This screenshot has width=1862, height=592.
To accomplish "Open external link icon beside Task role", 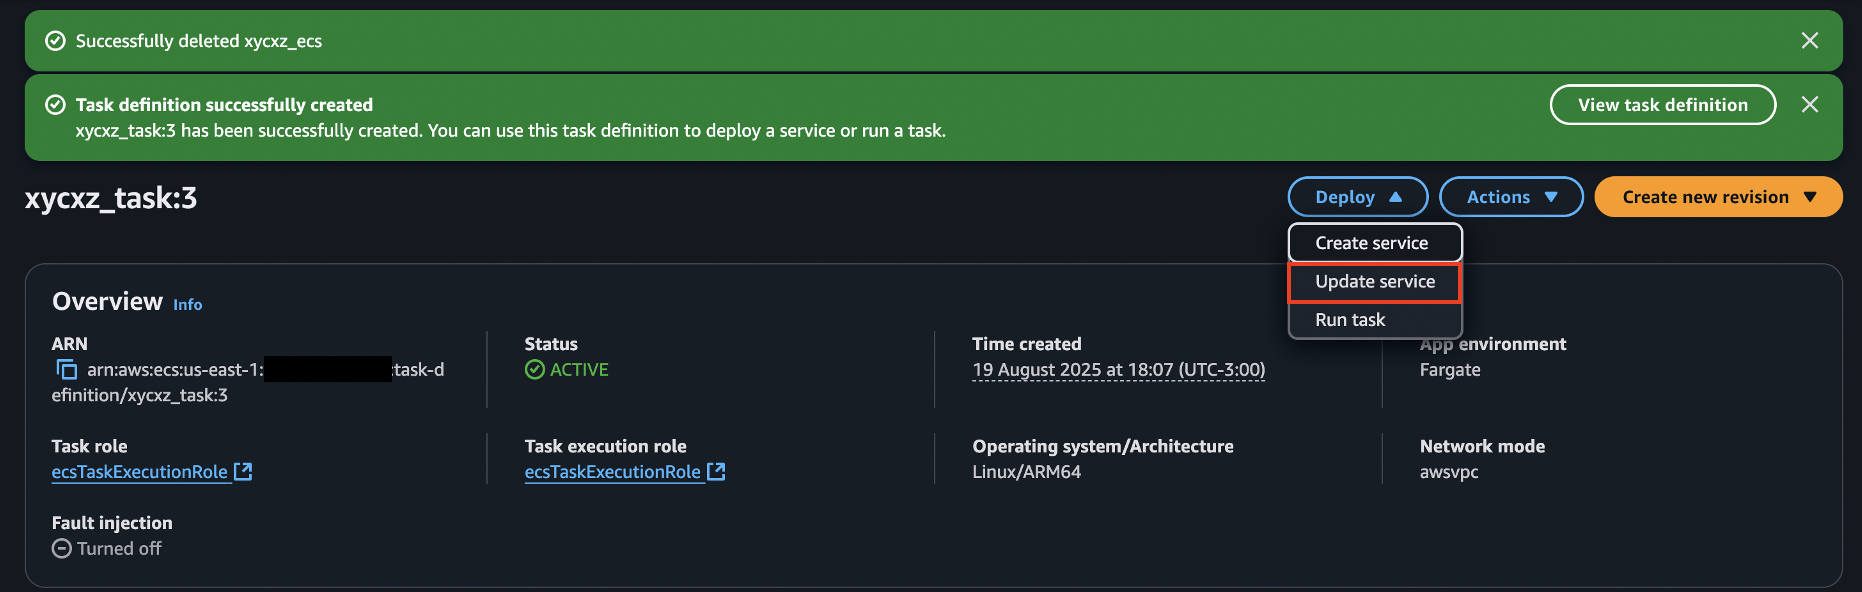I will click(243, 471).
